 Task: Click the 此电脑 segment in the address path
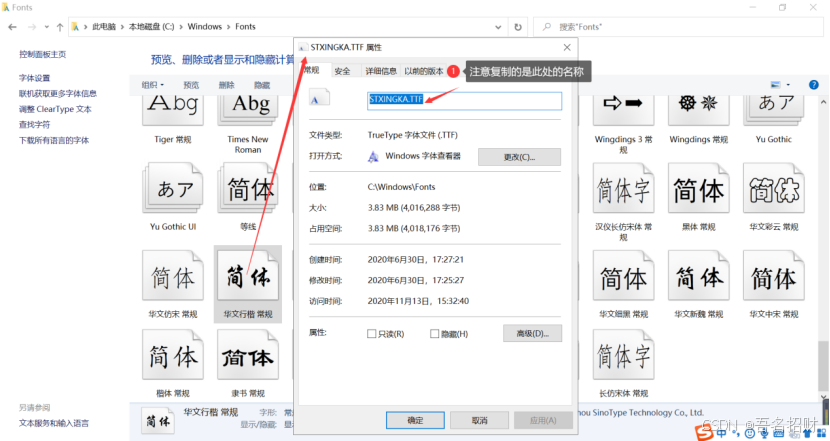[104, 27]
